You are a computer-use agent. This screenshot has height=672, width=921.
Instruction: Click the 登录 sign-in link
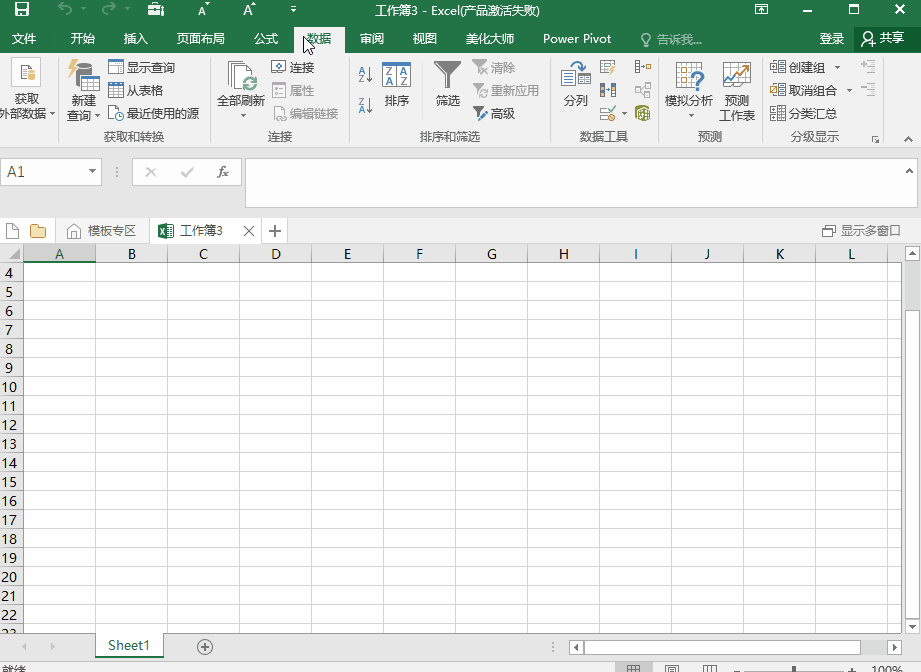(832, 39)
